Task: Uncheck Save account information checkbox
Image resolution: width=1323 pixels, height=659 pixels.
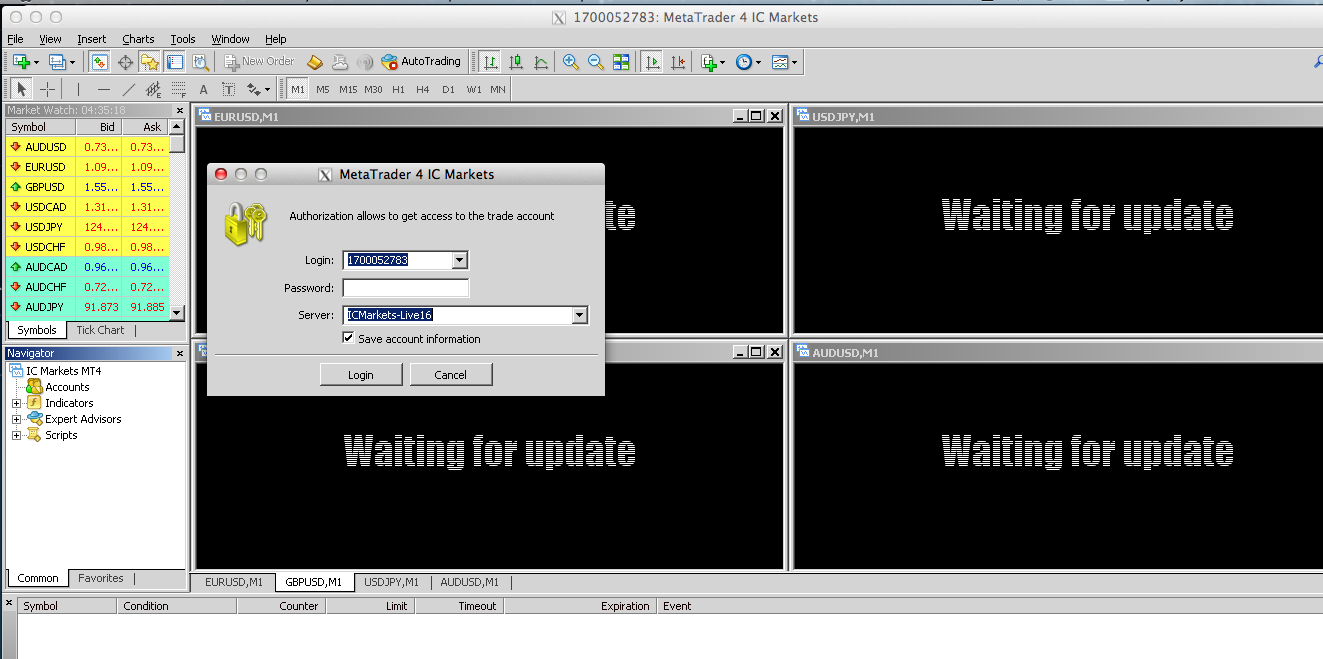Action: coord(348,338)
